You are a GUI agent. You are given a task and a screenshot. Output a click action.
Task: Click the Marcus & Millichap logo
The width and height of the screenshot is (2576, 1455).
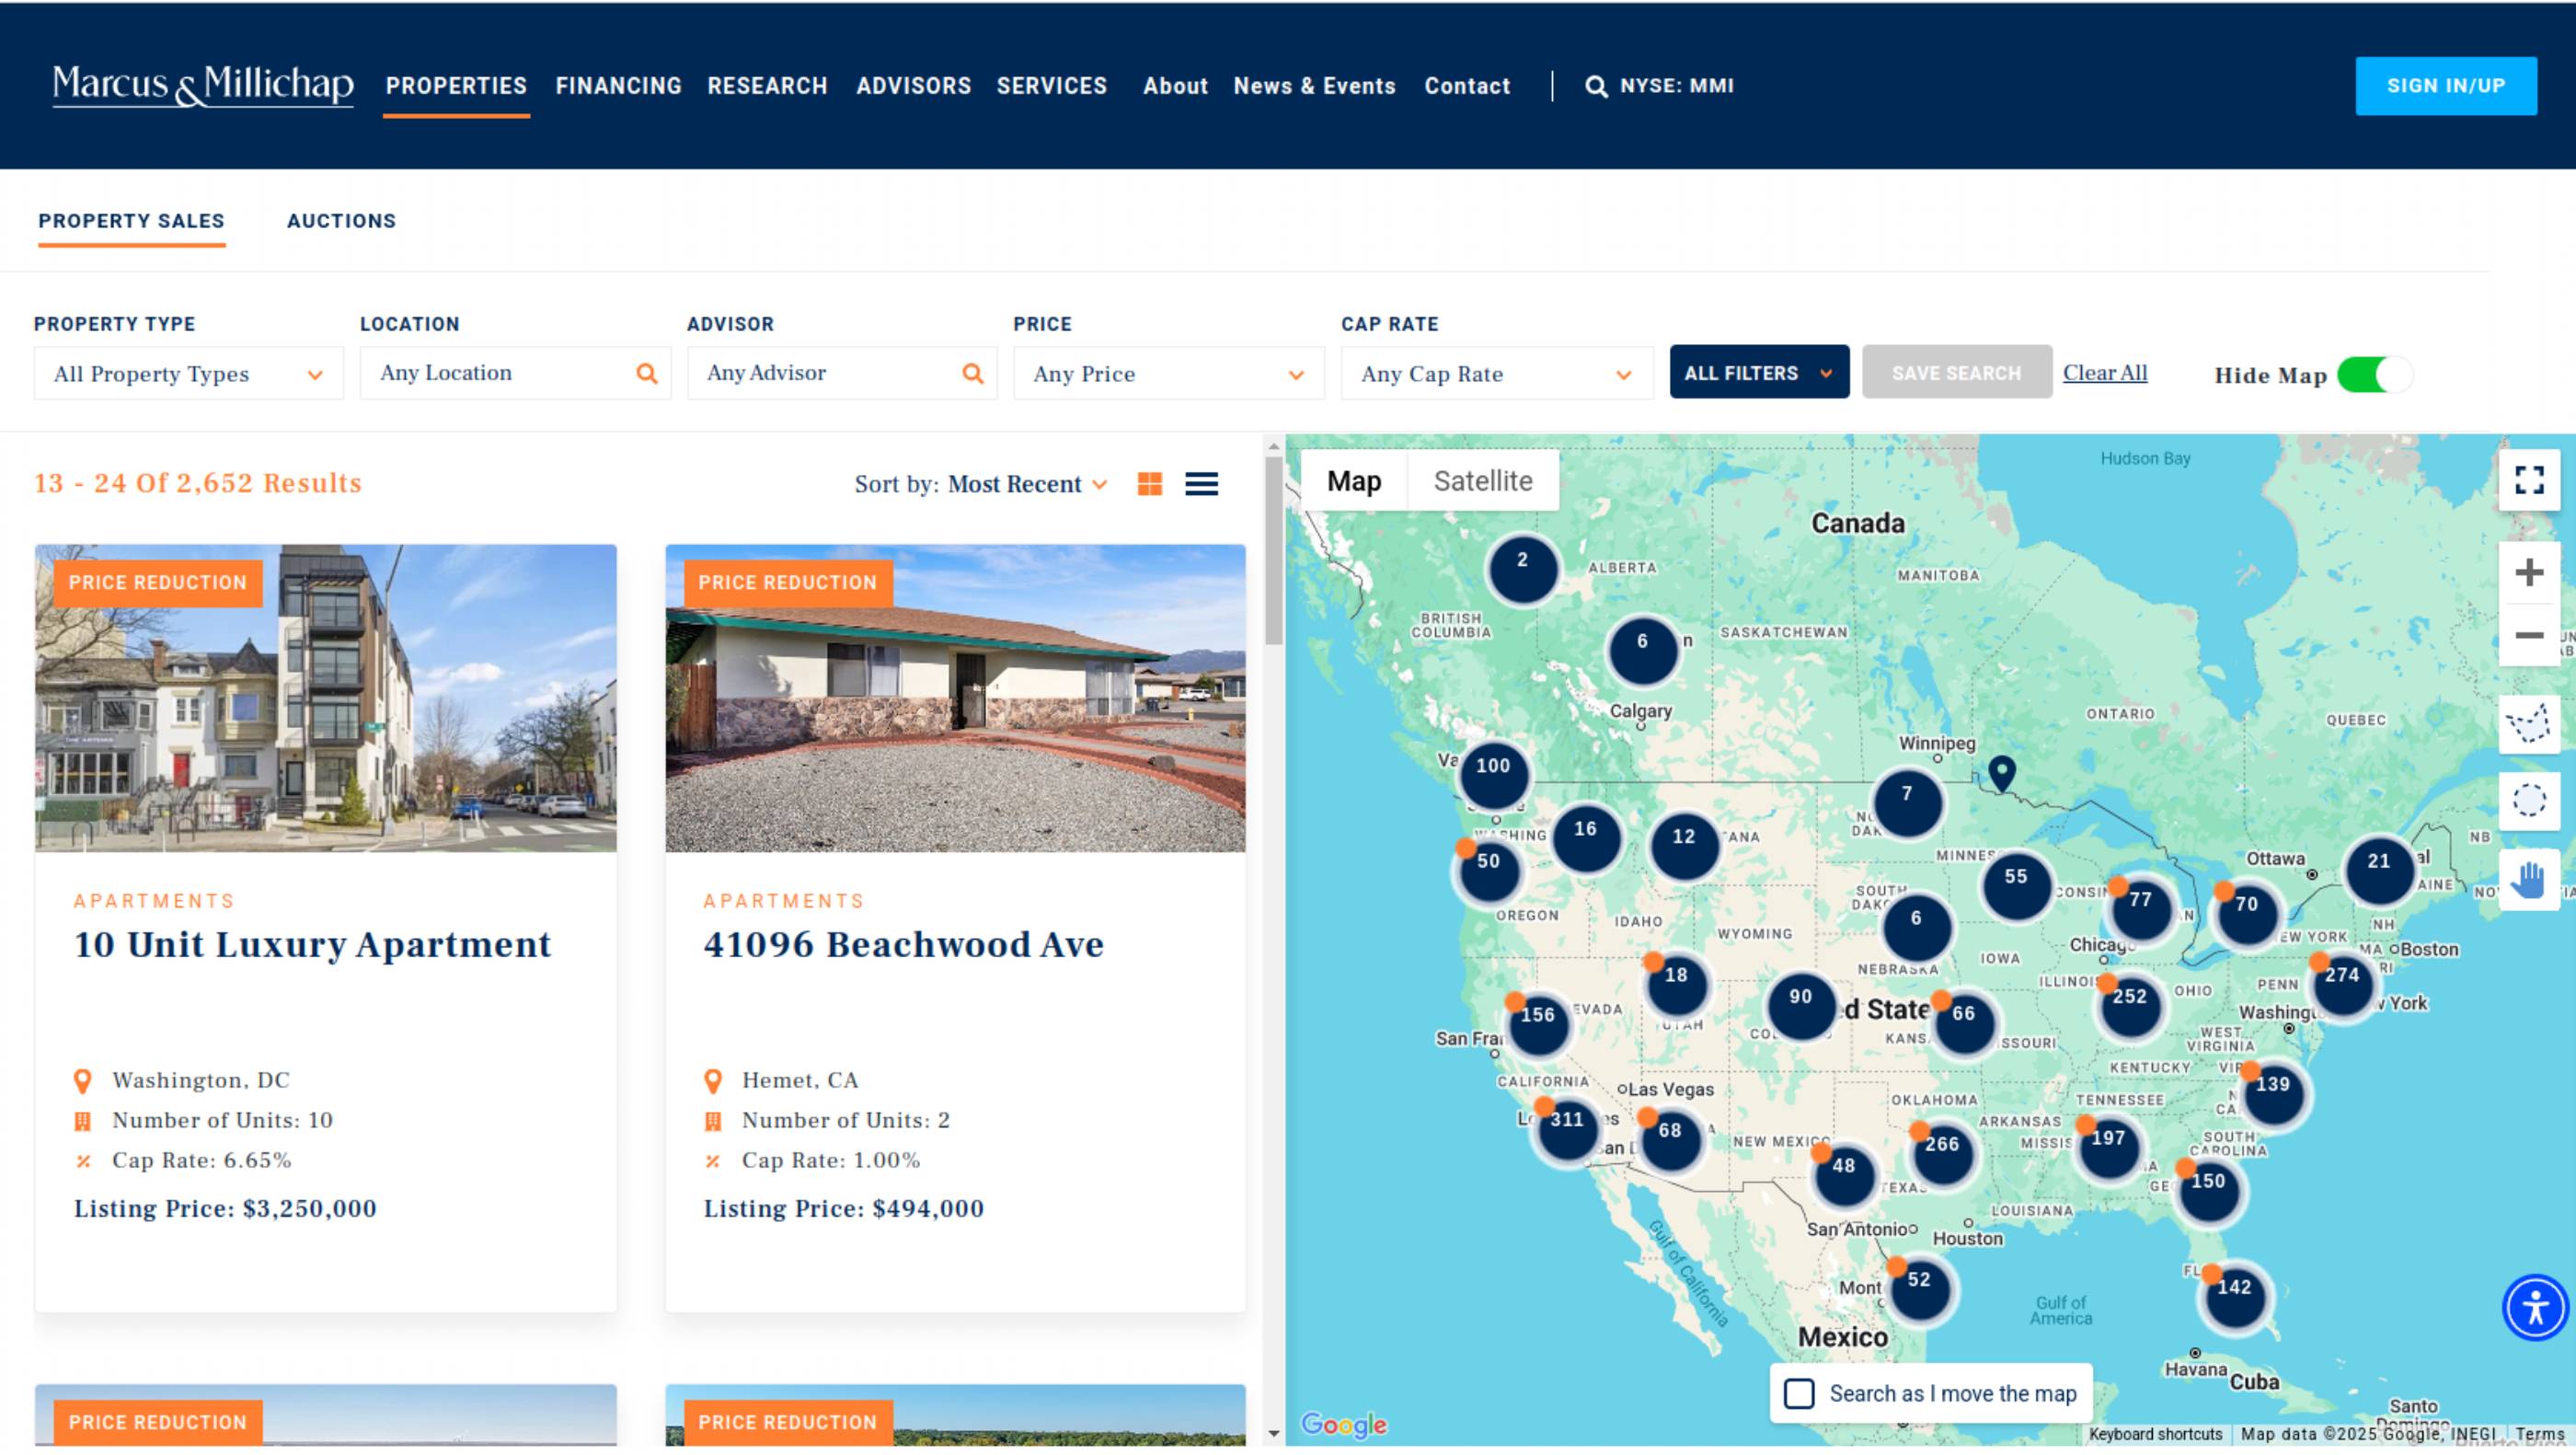coord(202,85)
